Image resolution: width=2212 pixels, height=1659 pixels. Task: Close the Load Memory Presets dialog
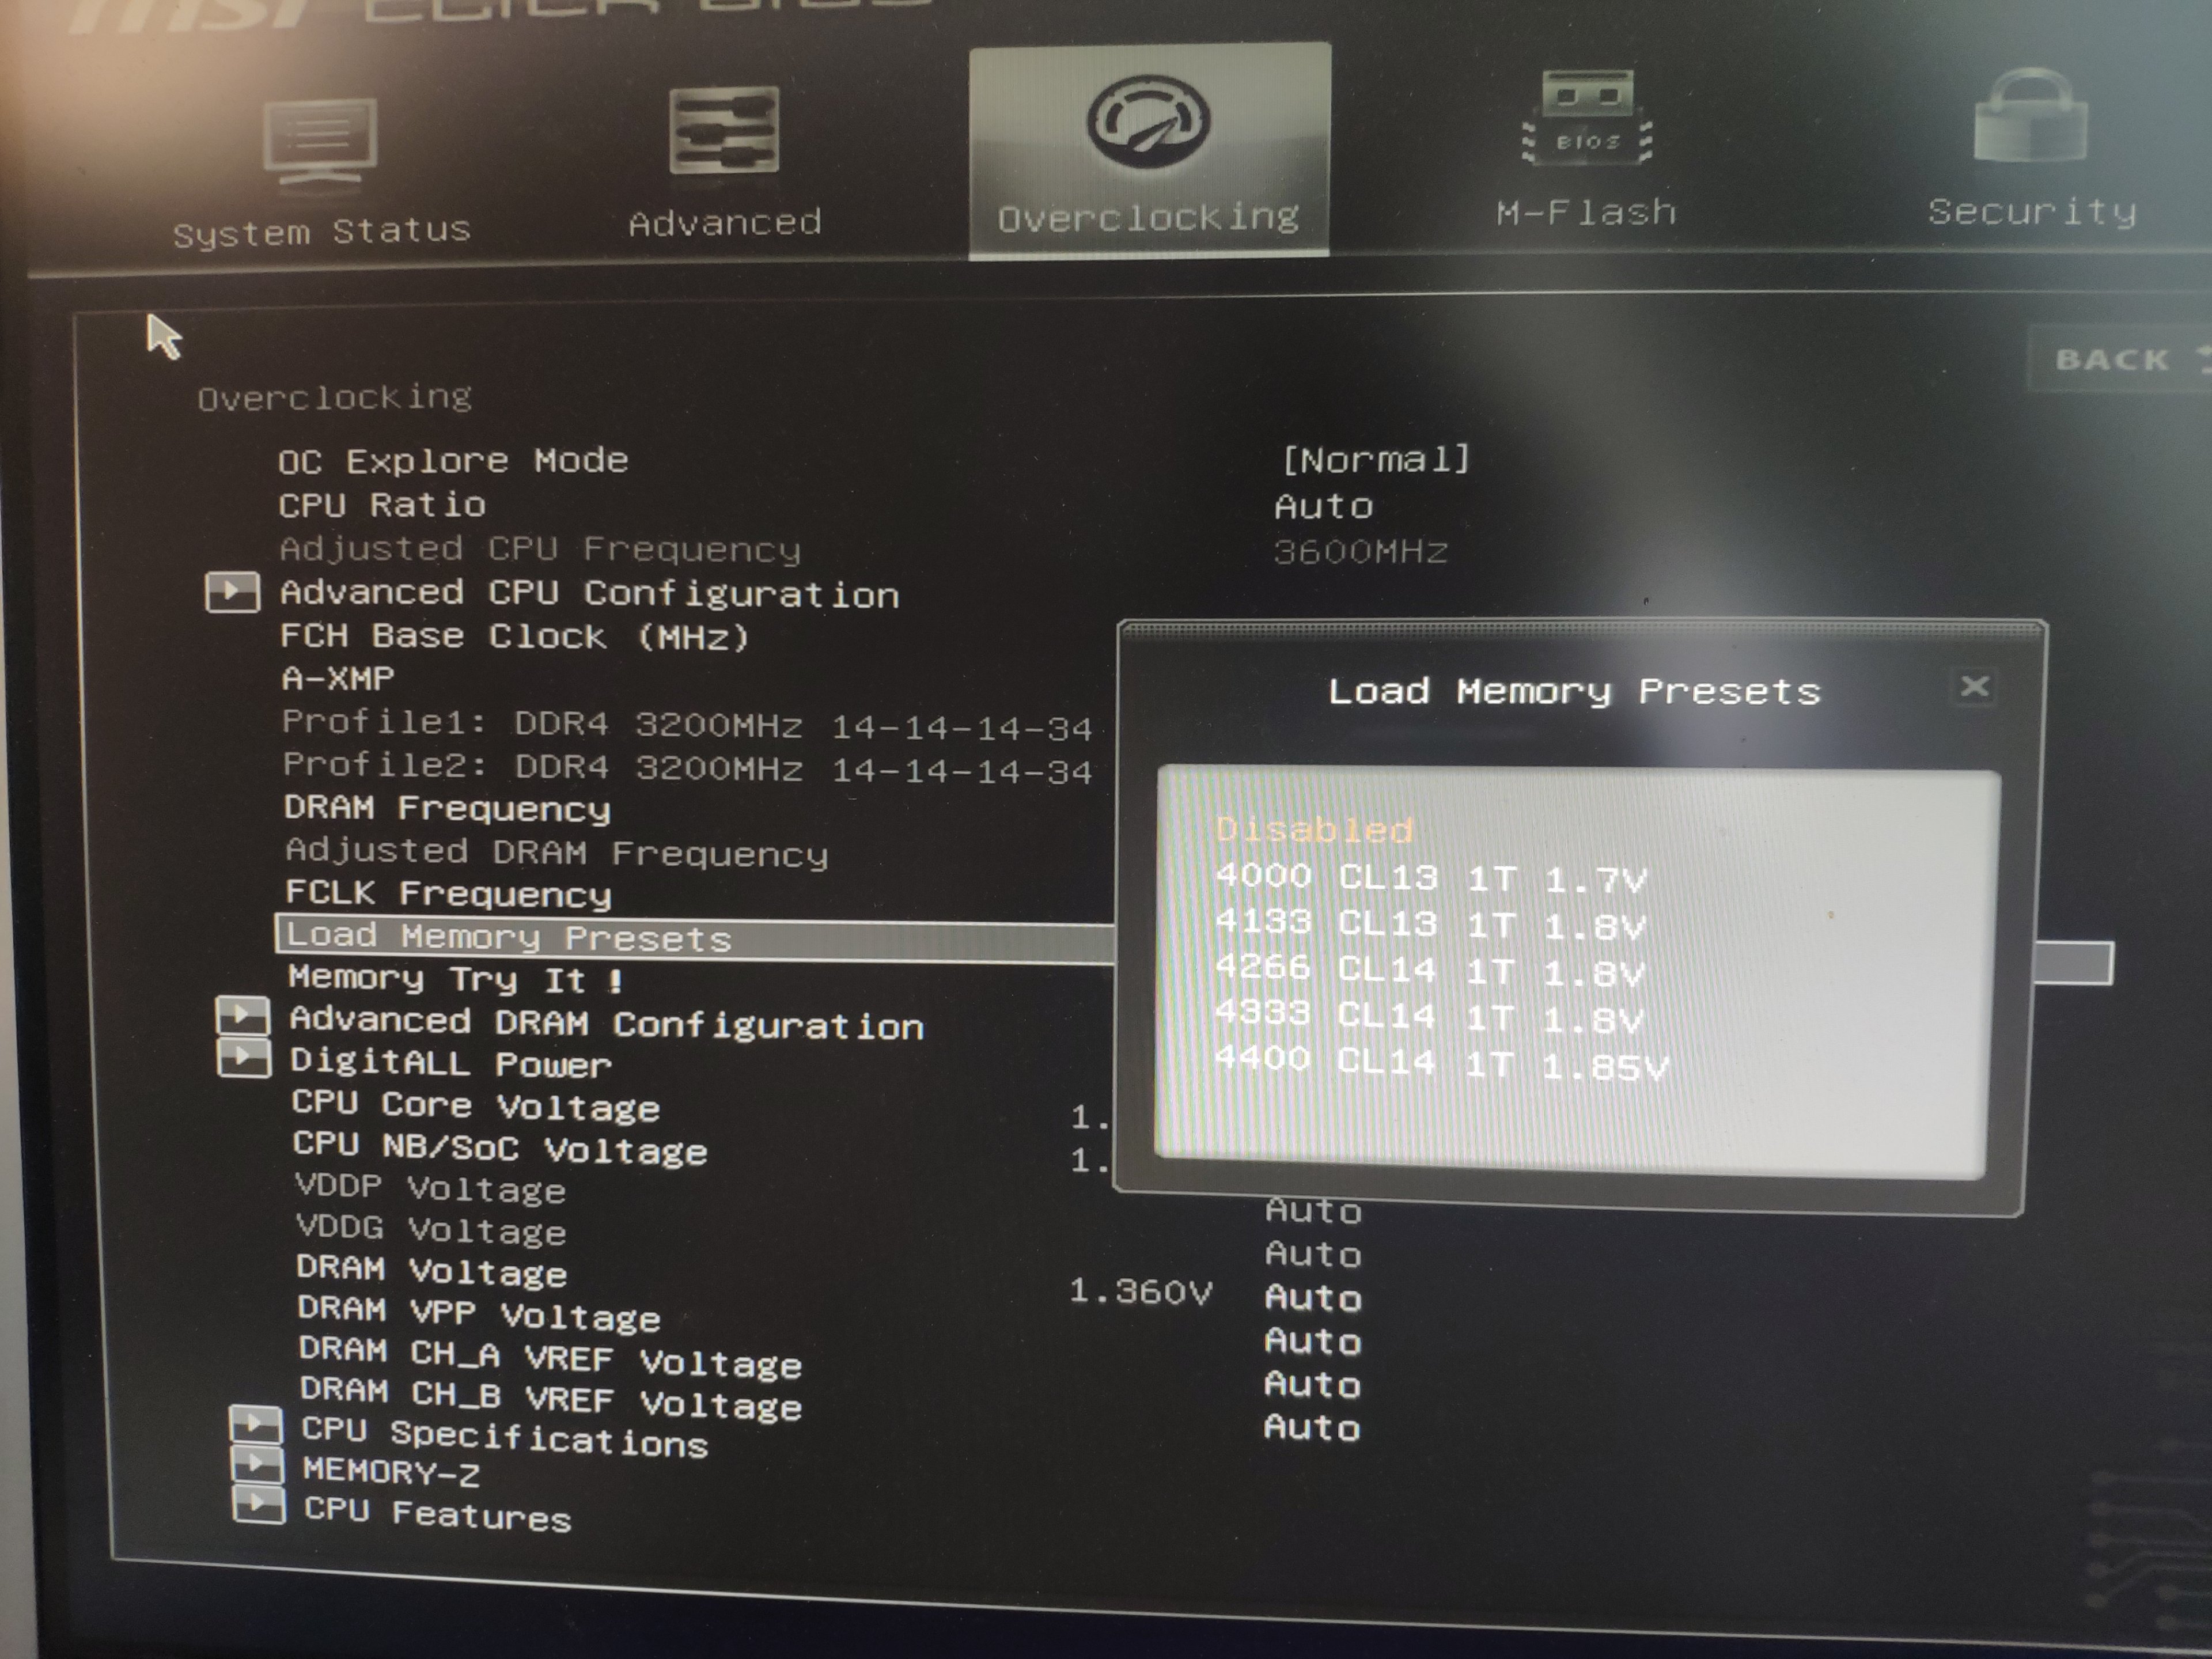pyautogui.click(x=1974, y=686)
